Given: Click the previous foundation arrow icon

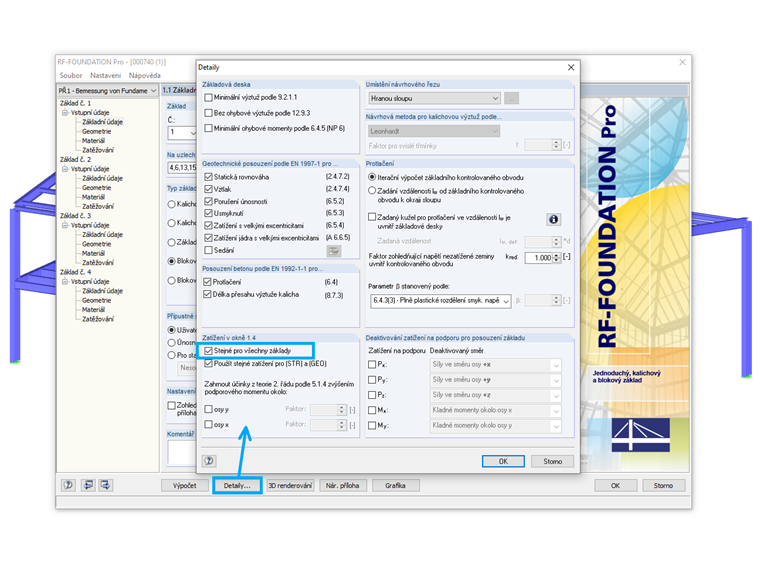Looking at the screenshot, I should pos(88,485).
